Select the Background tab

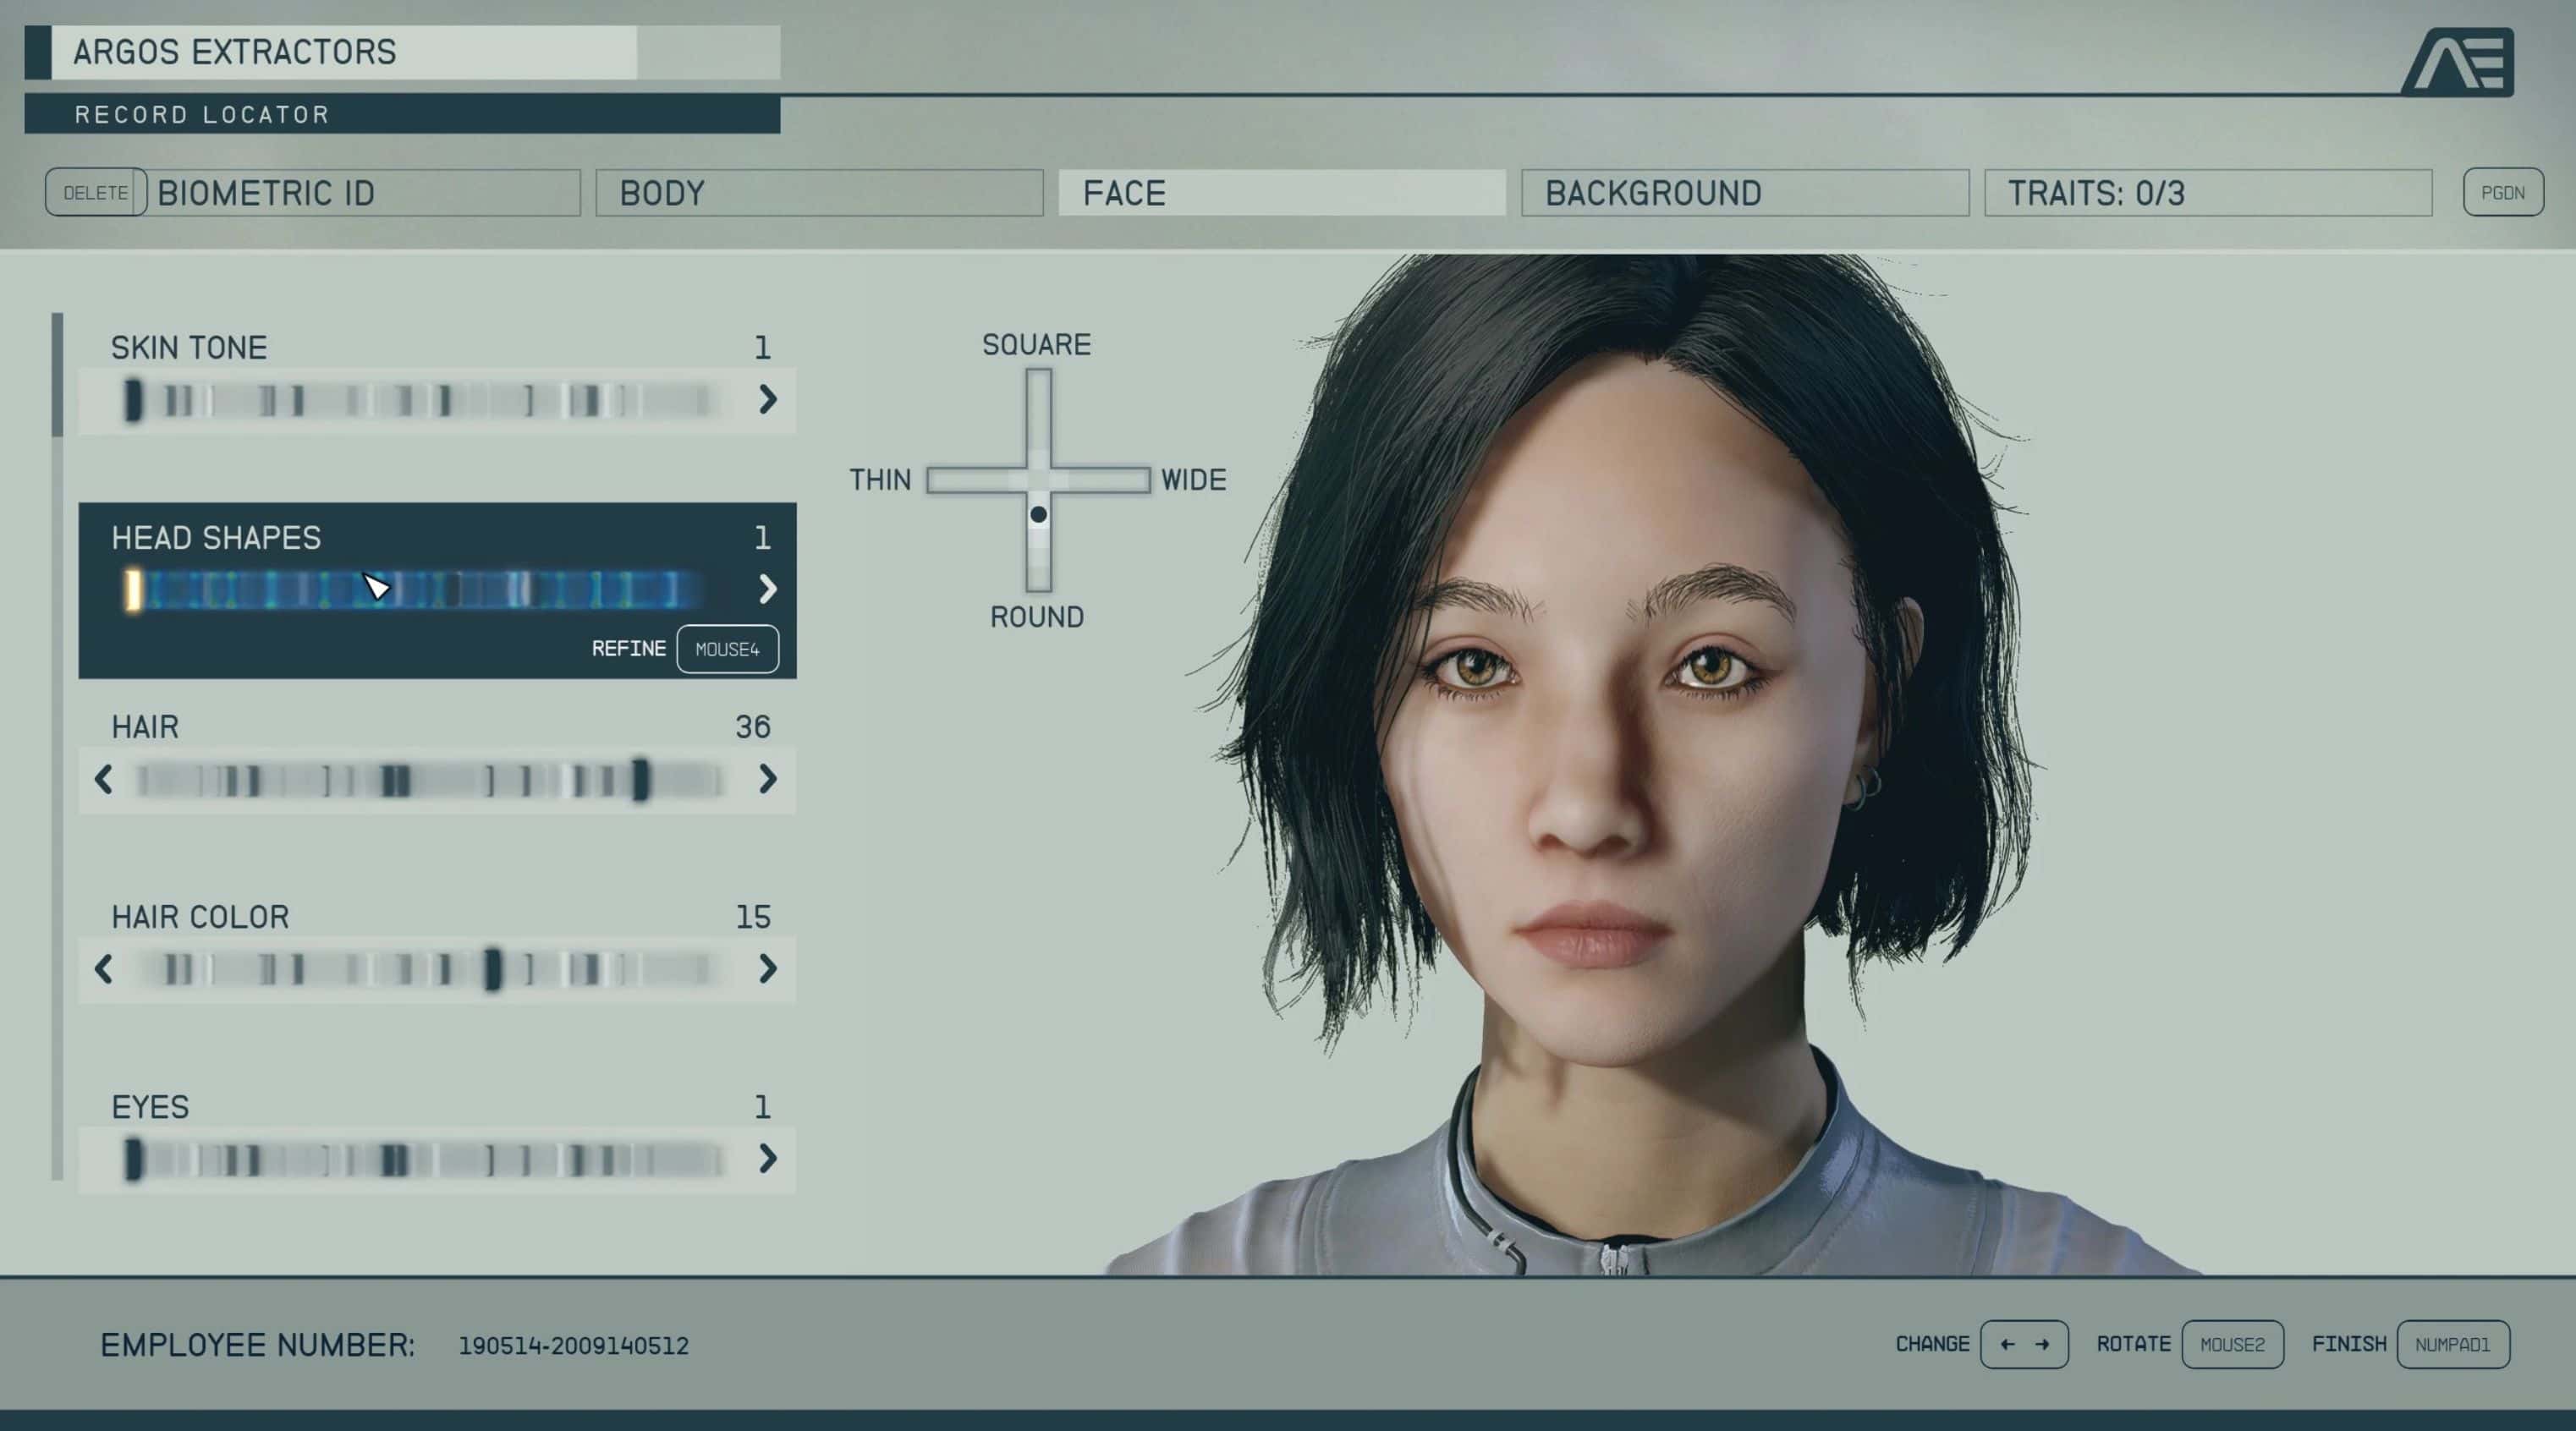pyautogui.click(x=1744, y=193)
